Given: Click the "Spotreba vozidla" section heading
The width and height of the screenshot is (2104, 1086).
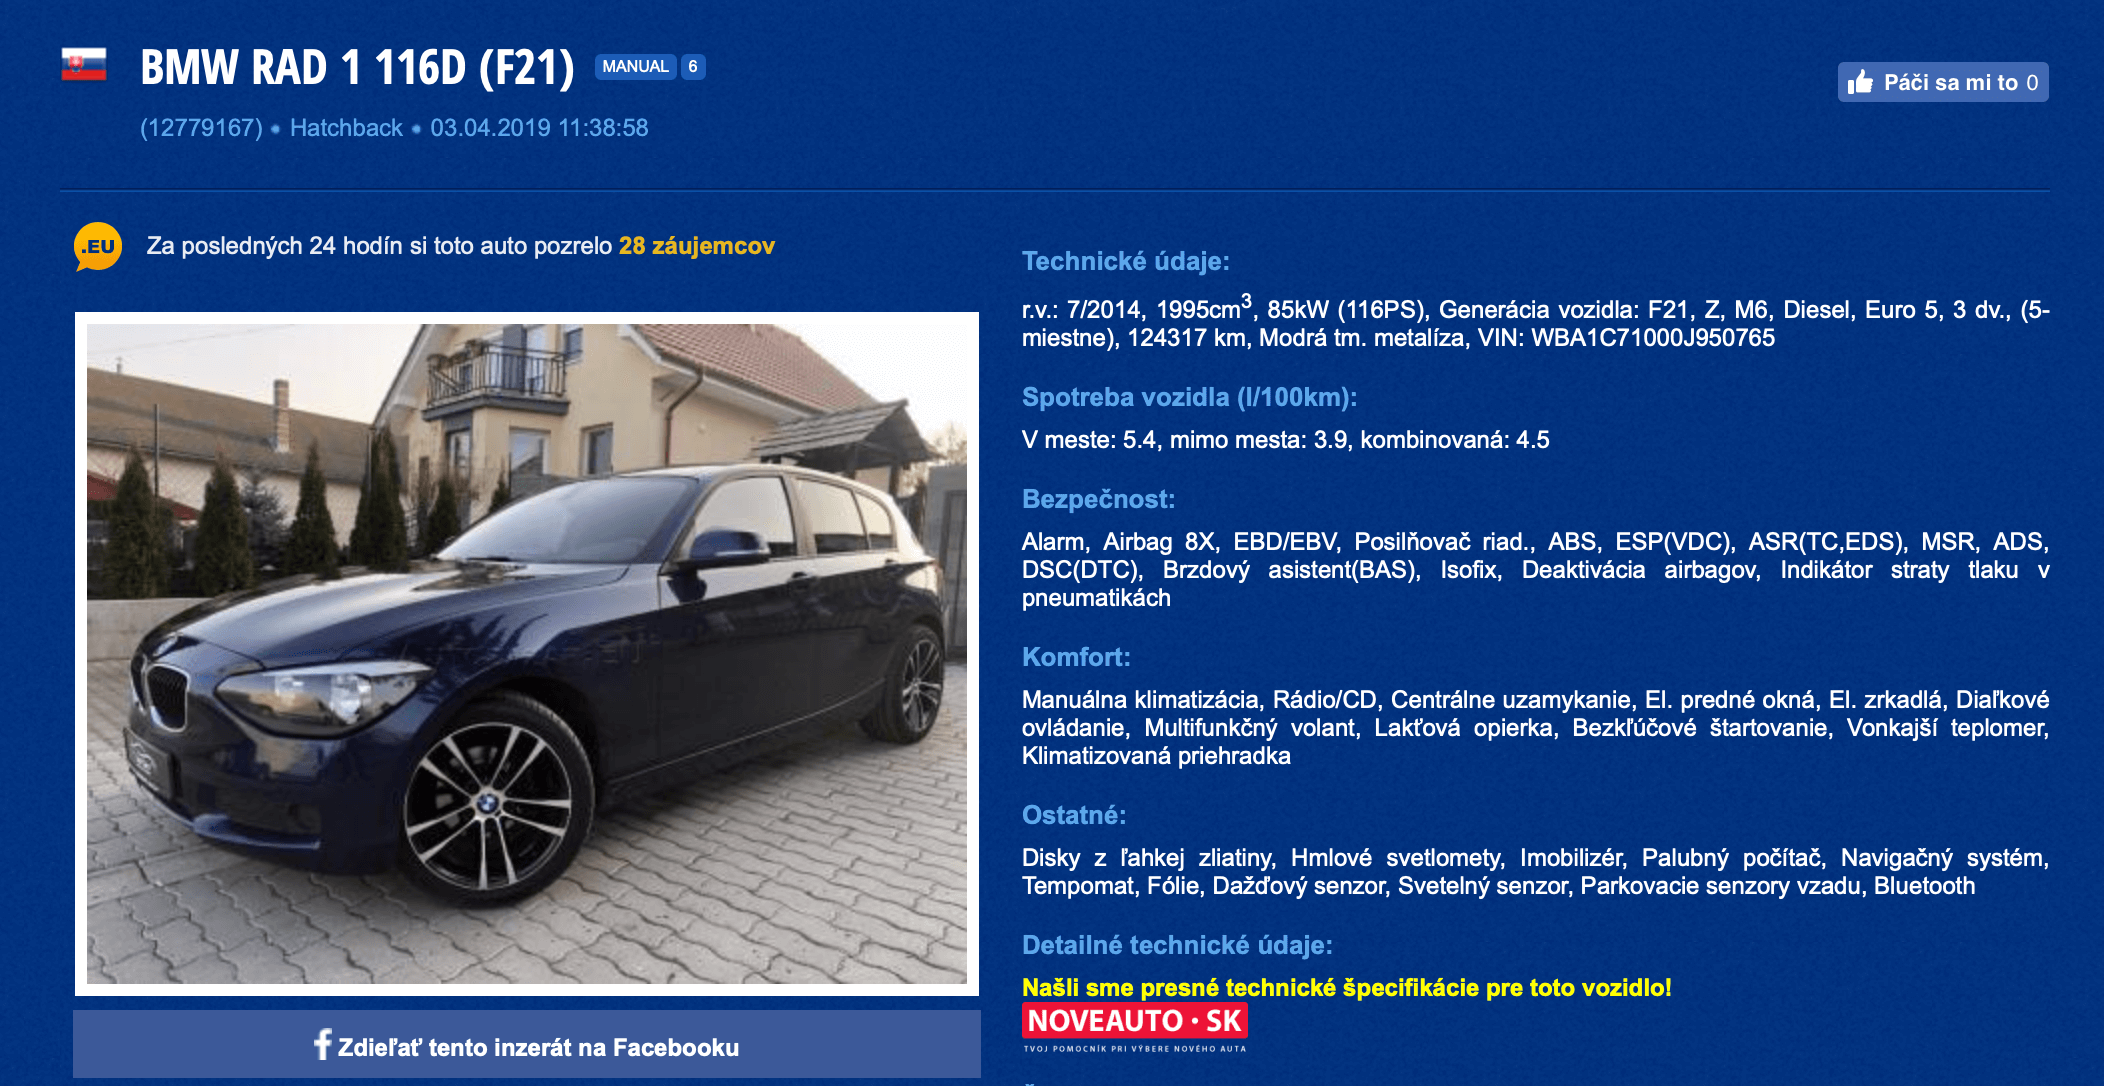Looking at the screenshot, I should click(x=1190, y=397).
